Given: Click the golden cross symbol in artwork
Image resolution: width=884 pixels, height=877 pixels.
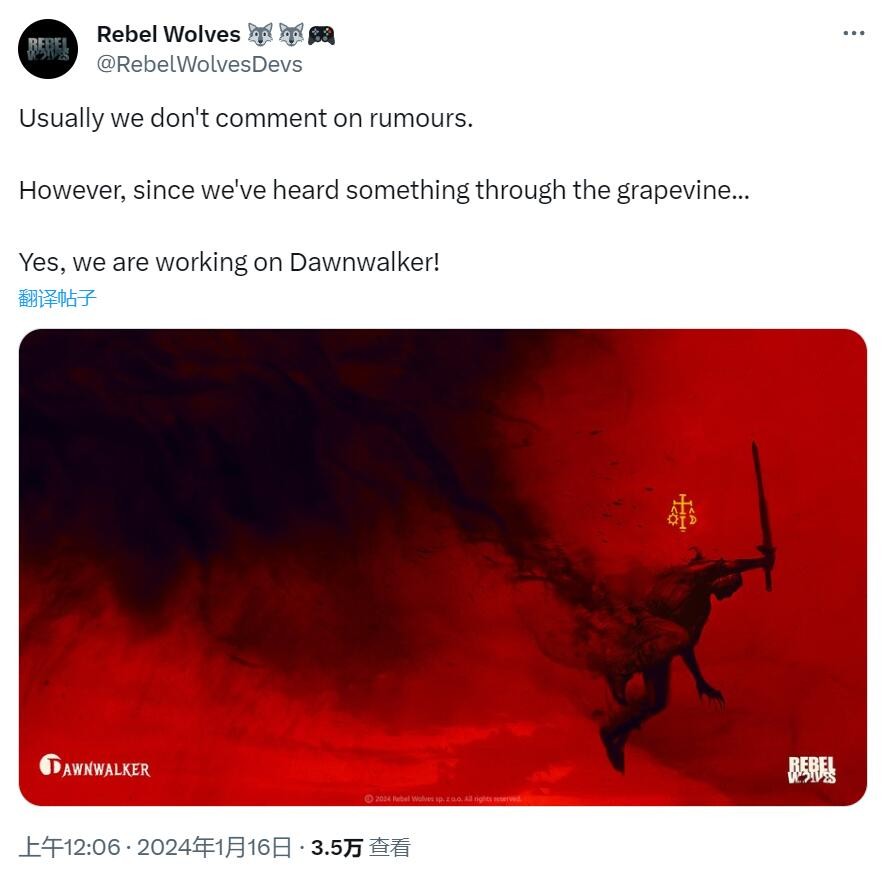Looking at the screenshot, I should click(x=682, y=513).
